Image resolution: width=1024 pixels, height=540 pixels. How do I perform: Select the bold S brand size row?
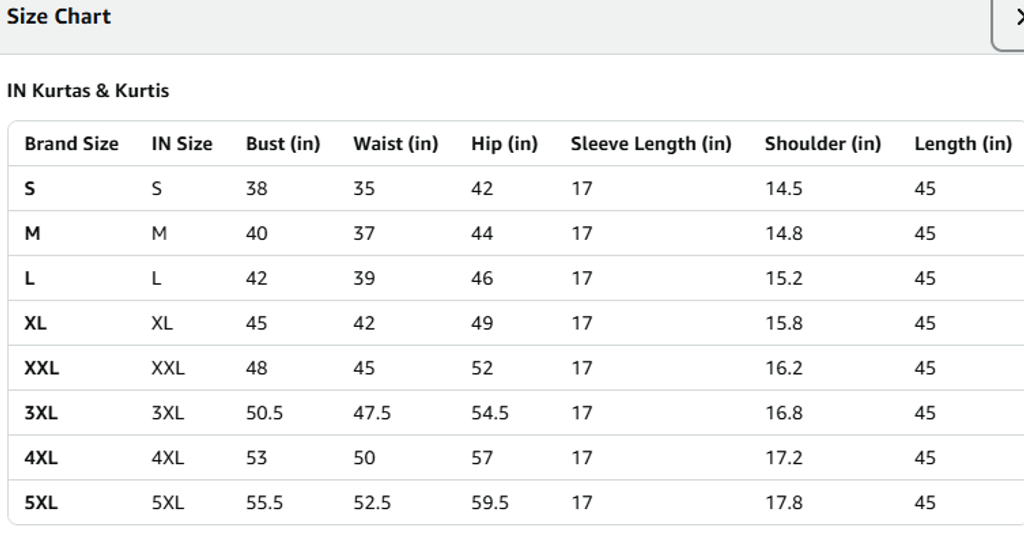click(30, 189)
